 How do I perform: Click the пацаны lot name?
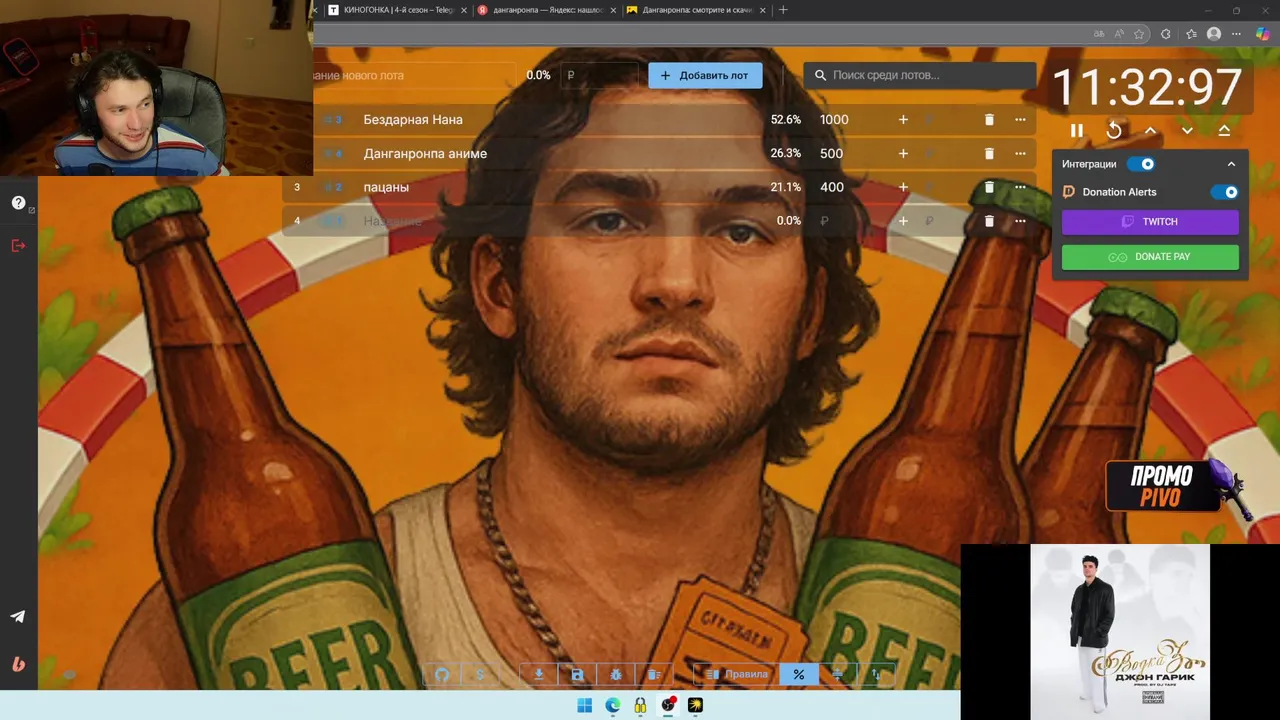point(386,187)
